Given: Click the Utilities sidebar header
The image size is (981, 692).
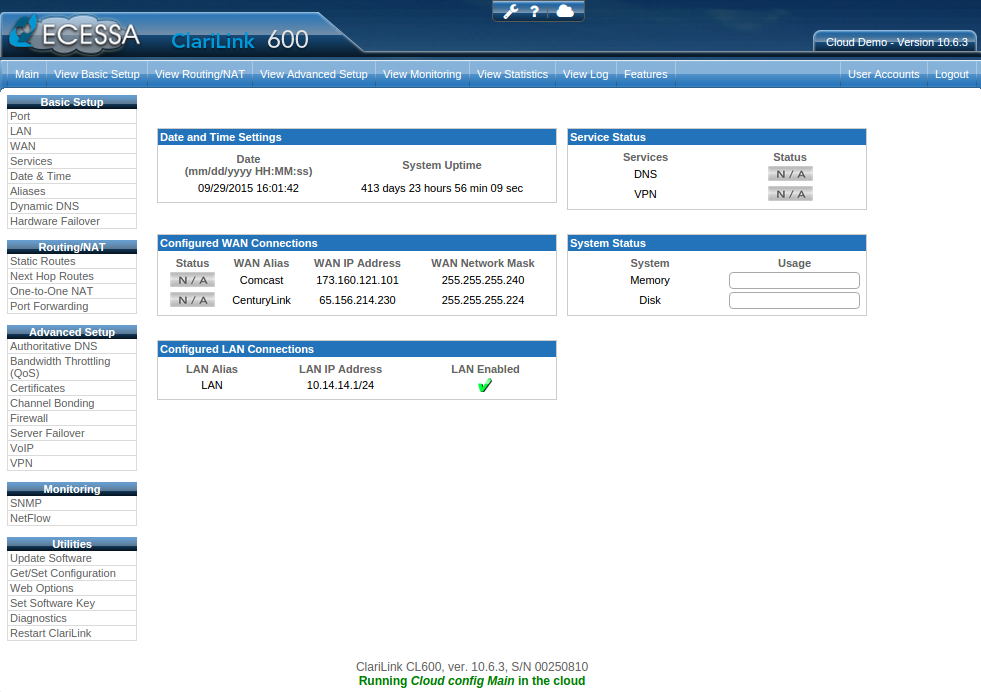Looking at the screenshot, I should click(72, 544).
